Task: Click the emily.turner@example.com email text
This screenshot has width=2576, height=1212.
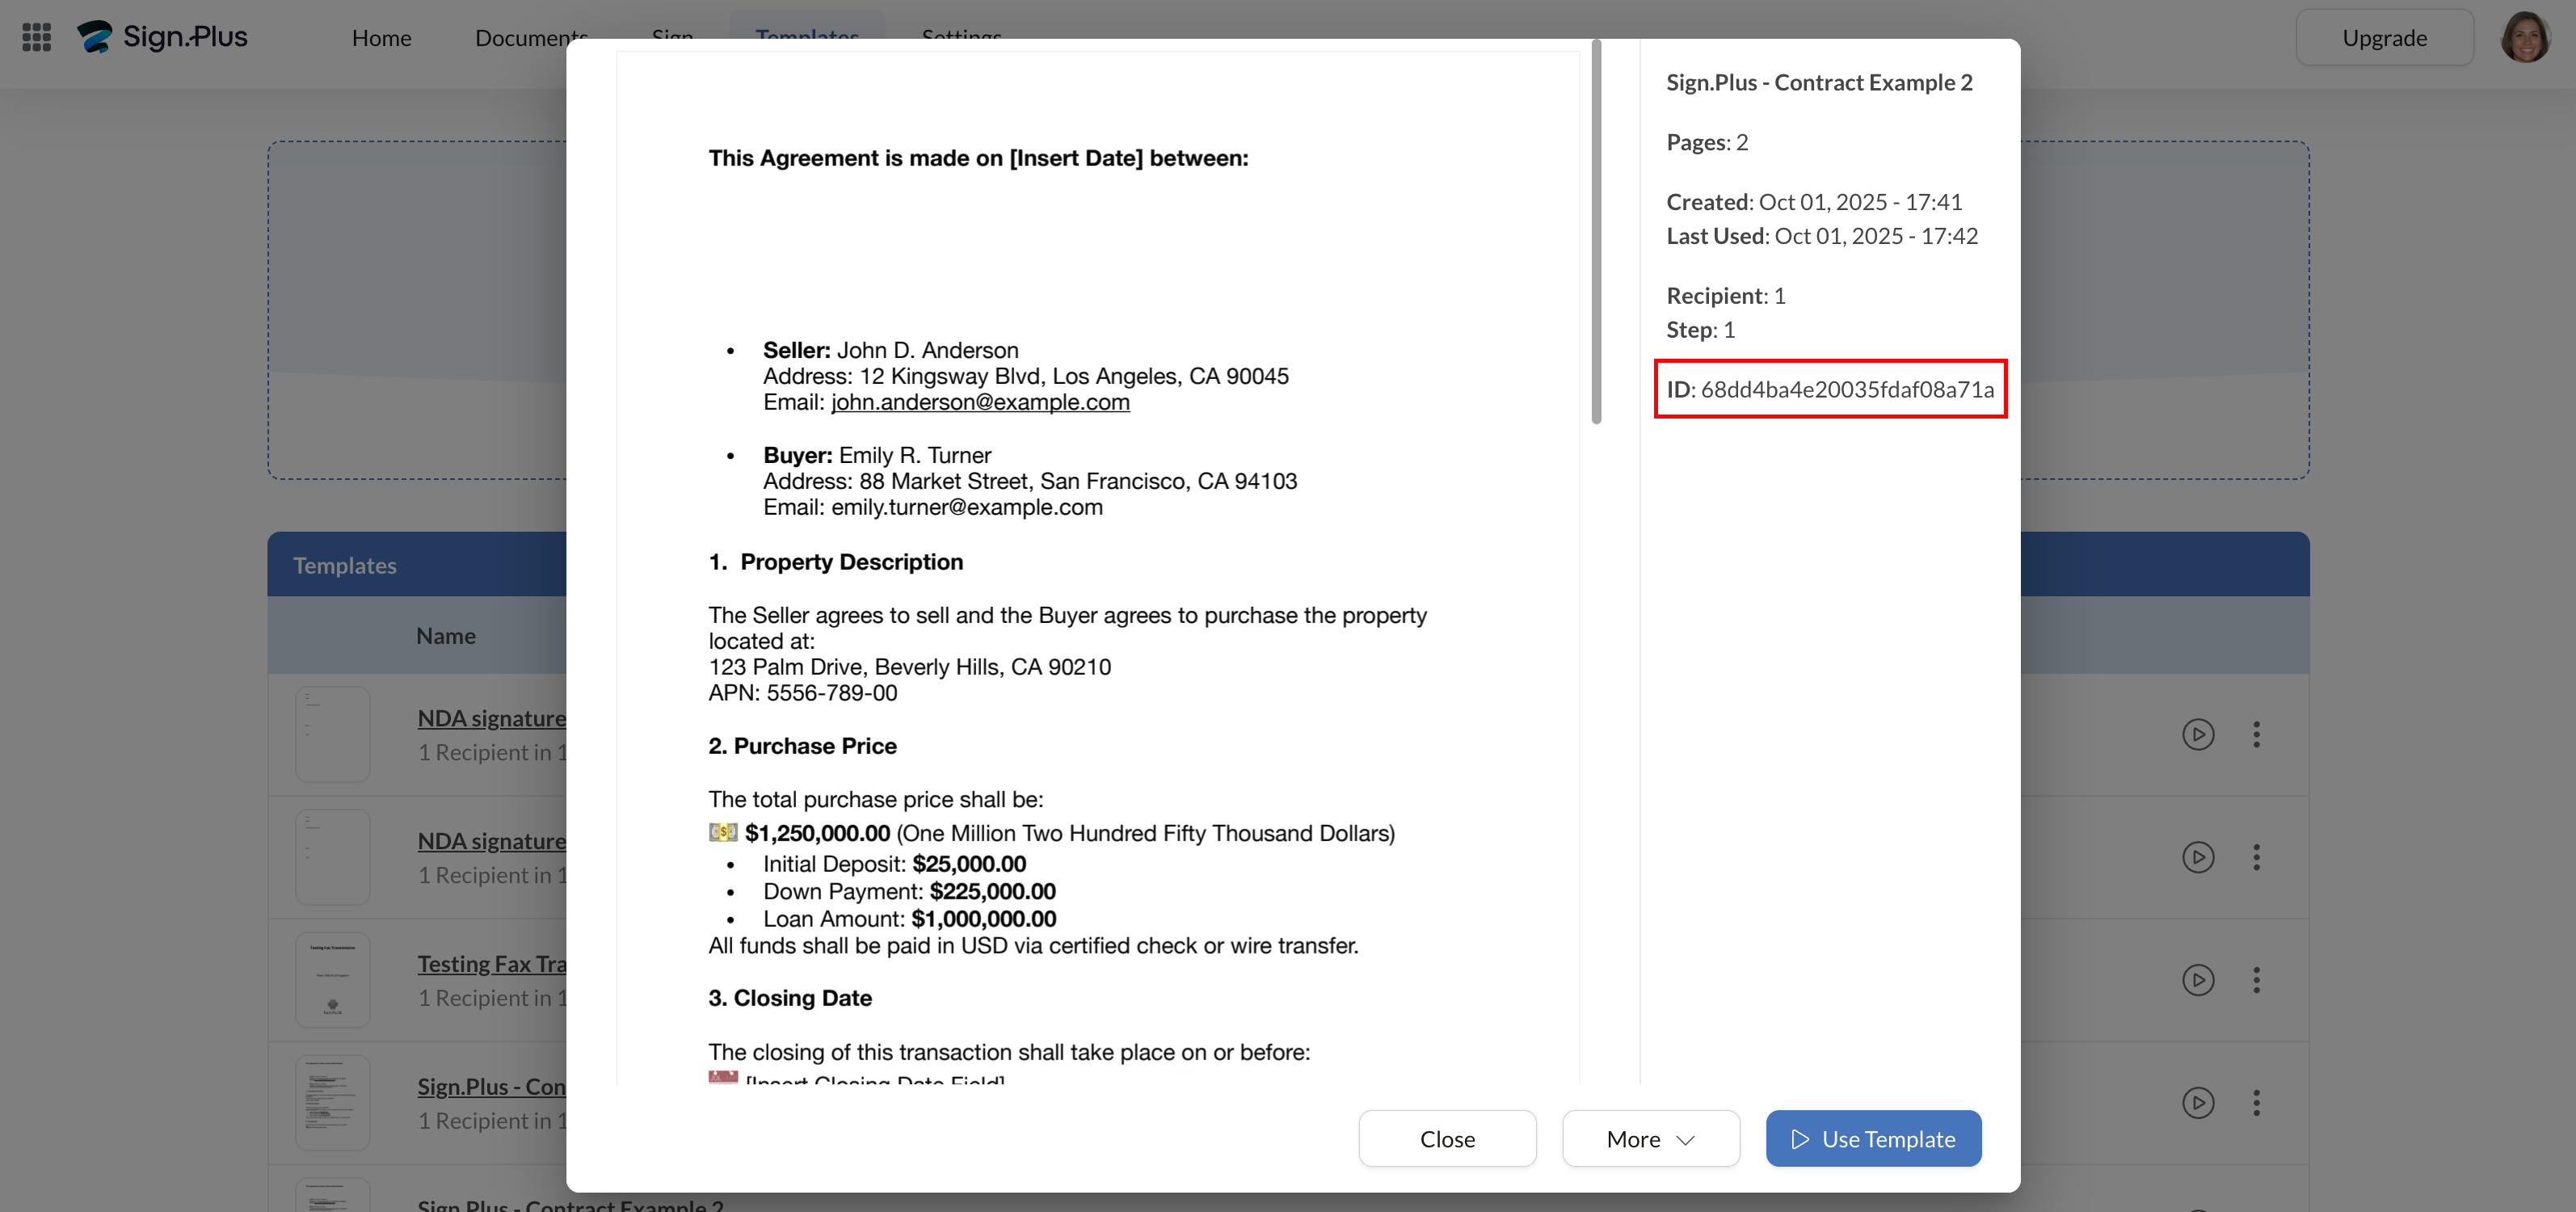Action: (967, 507)
